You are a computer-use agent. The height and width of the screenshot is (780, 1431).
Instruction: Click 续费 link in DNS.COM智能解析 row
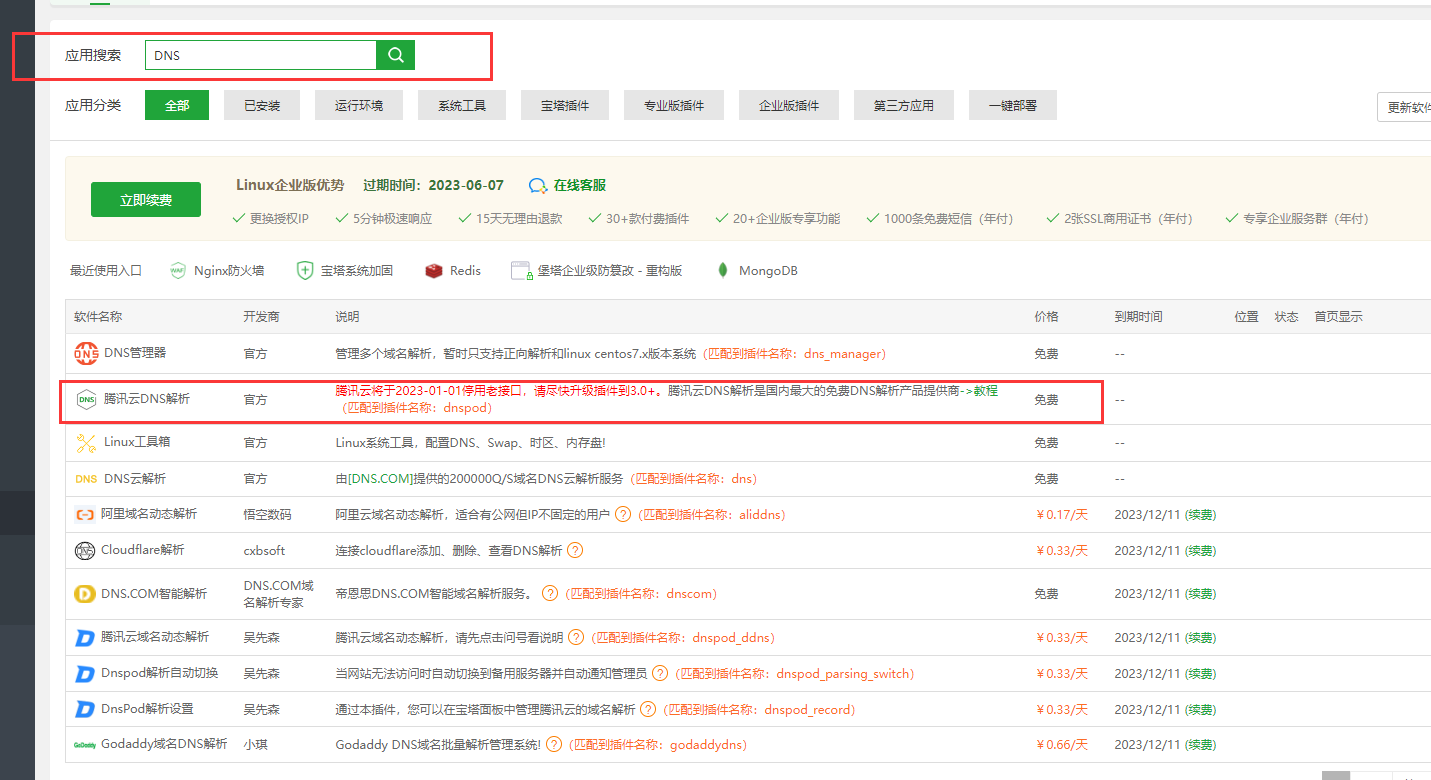point(1200,594)
